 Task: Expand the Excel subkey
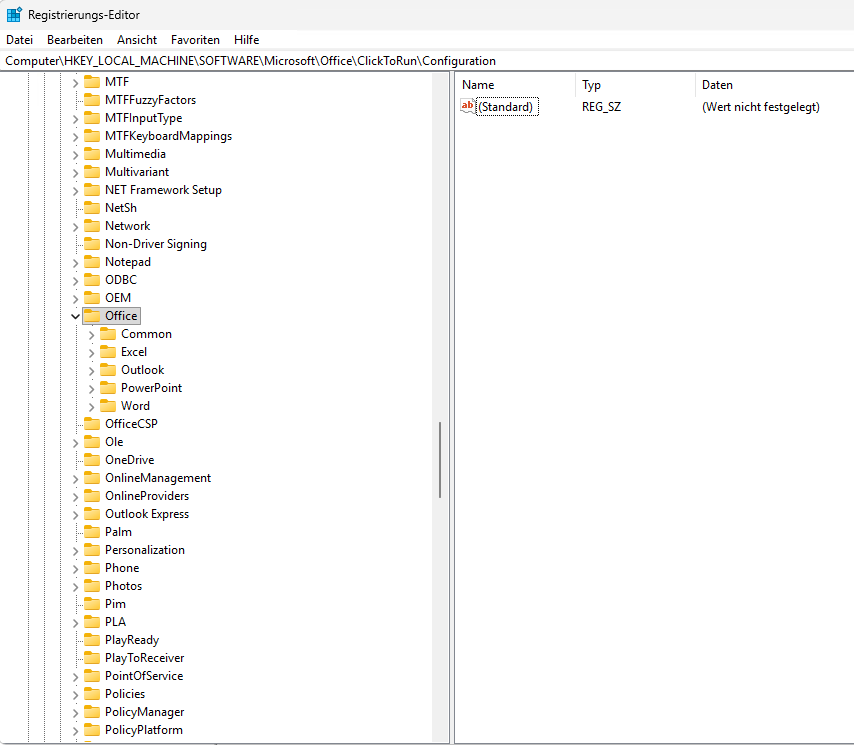point(92,352)
